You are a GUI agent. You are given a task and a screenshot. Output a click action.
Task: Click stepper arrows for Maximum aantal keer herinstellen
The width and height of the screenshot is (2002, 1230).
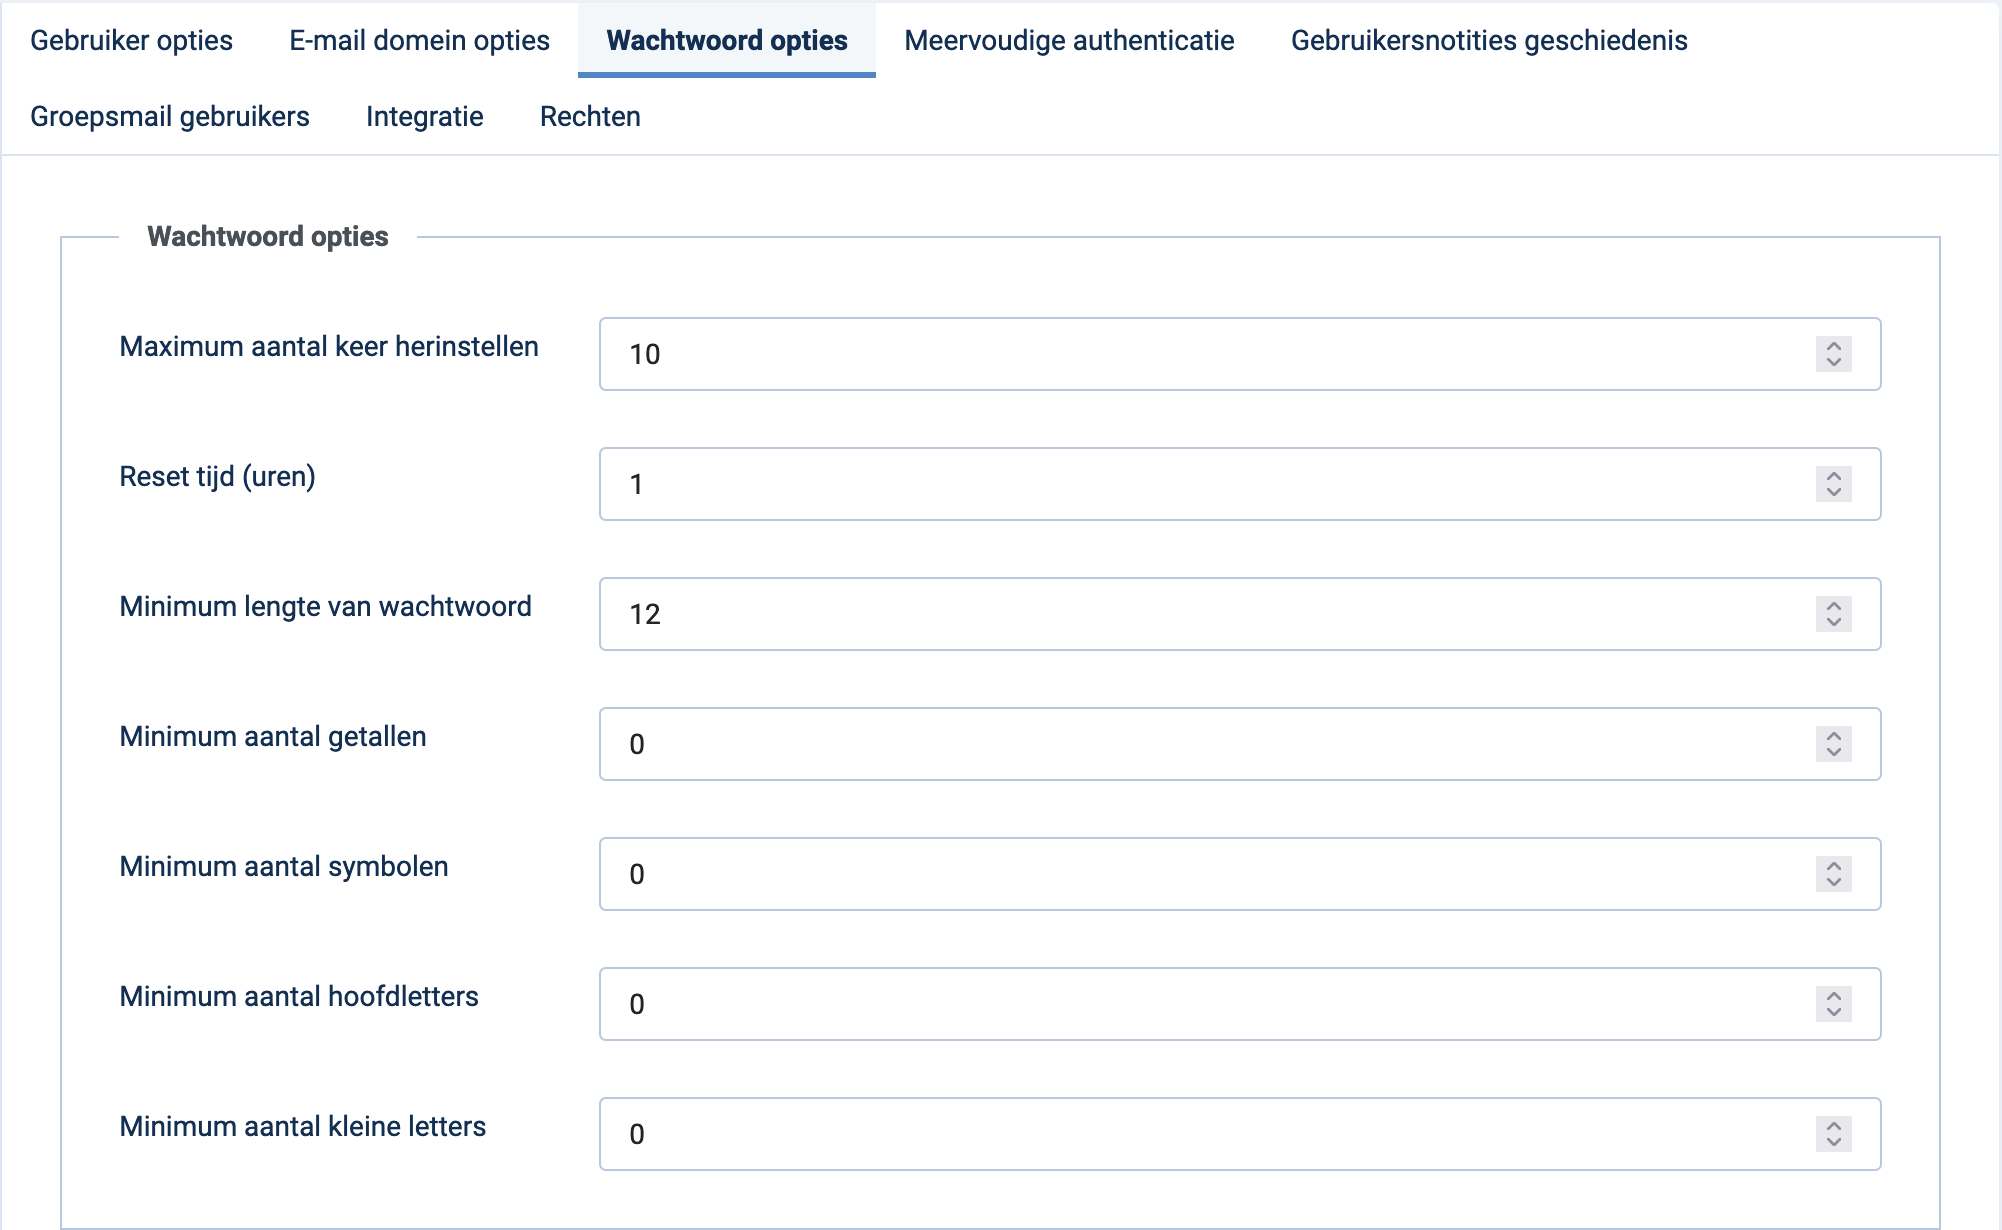(x=1833, y=354)
